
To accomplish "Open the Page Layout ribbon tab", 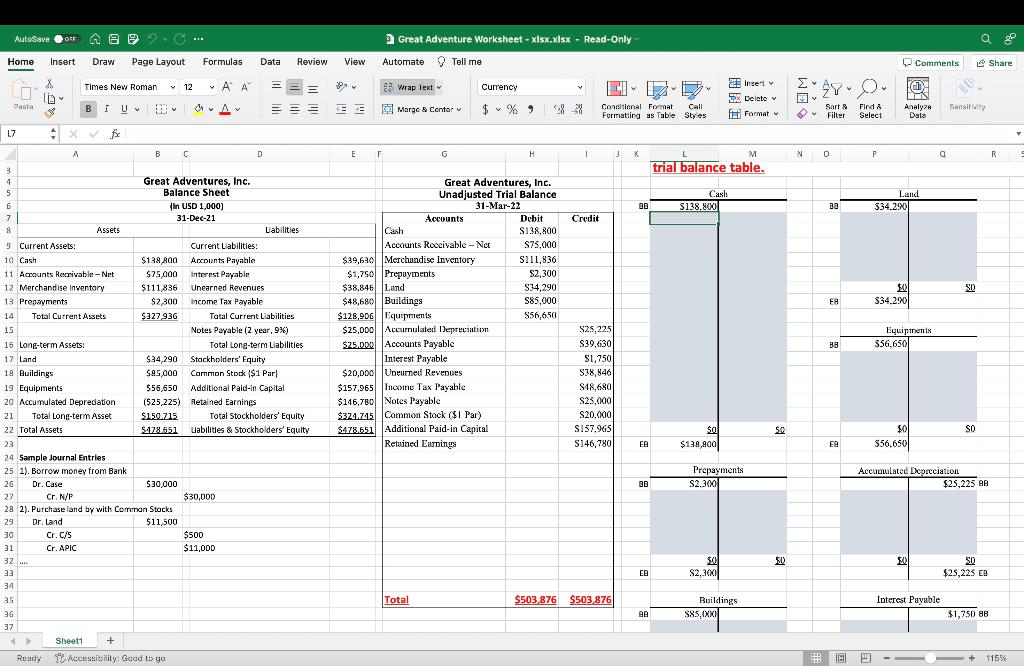I will pos(158,61).
